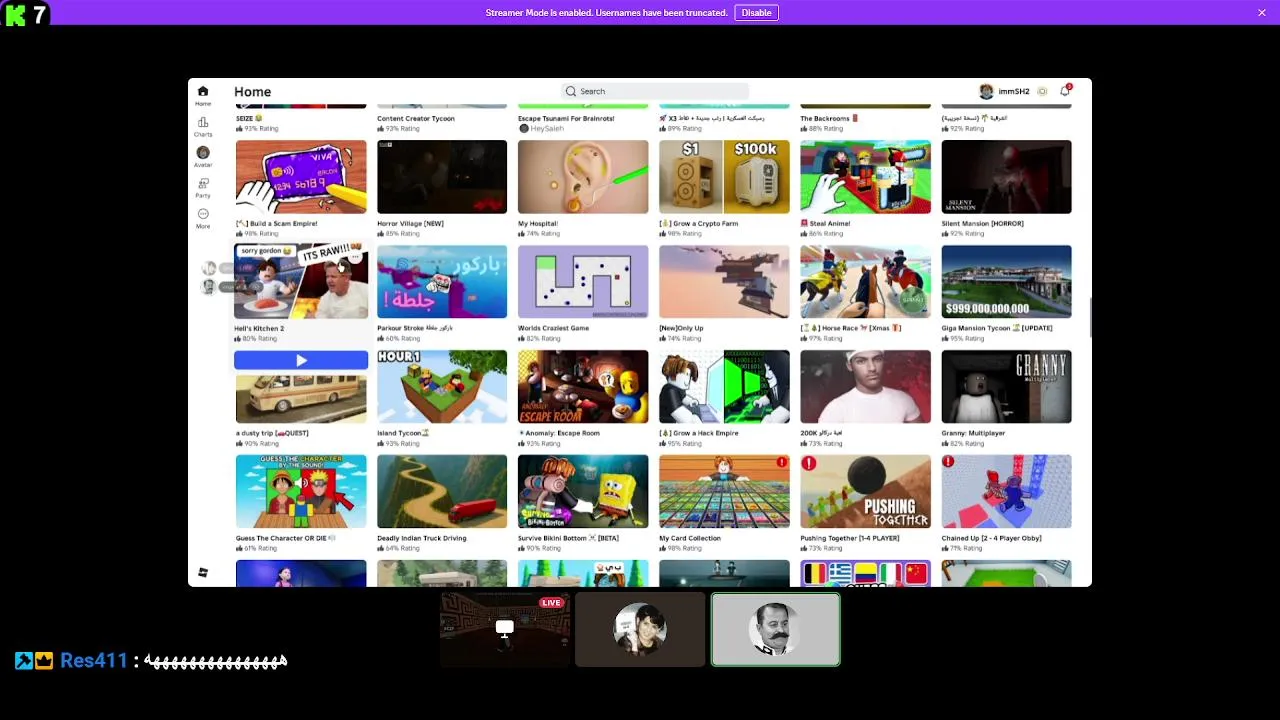Open Deadly Indian Truck Driving thumbnail

coord(442,492)
